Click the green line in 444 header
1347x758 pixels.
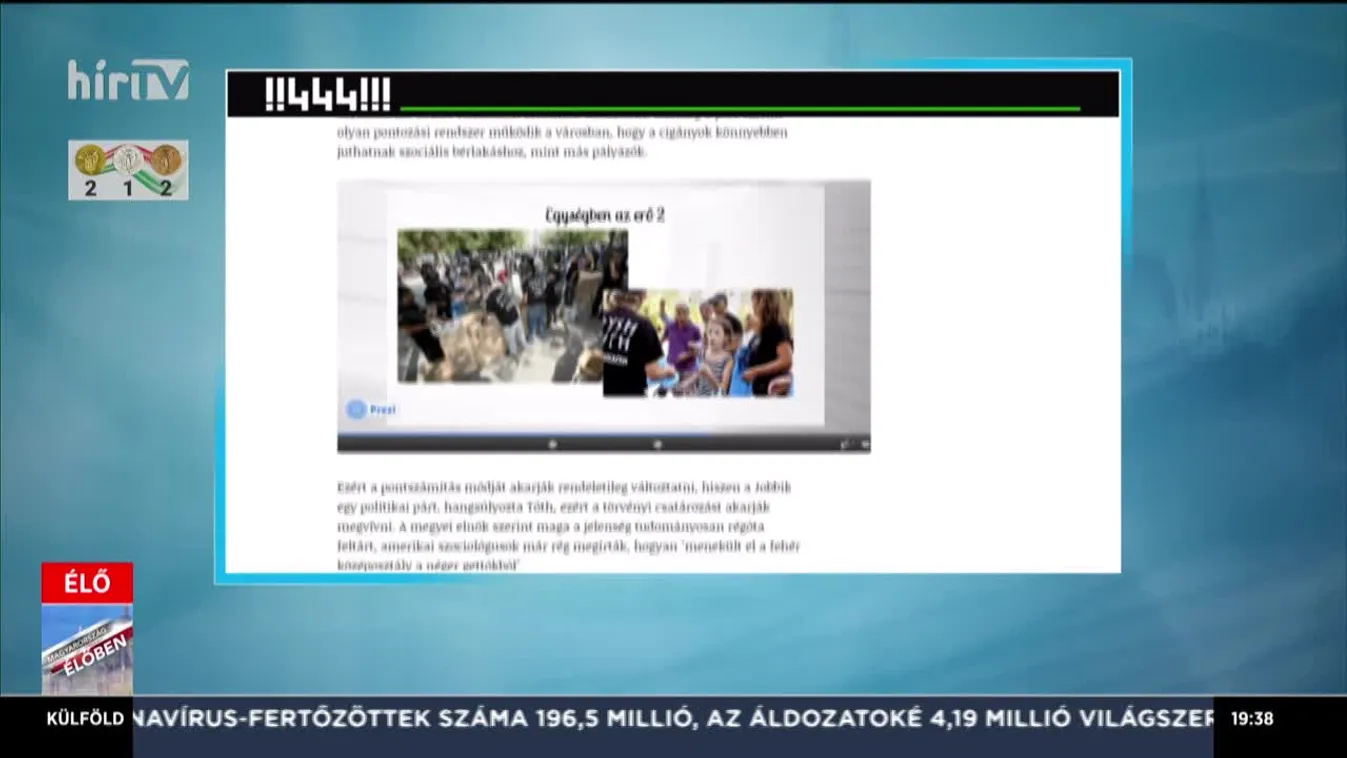click(x=740, y=108)
